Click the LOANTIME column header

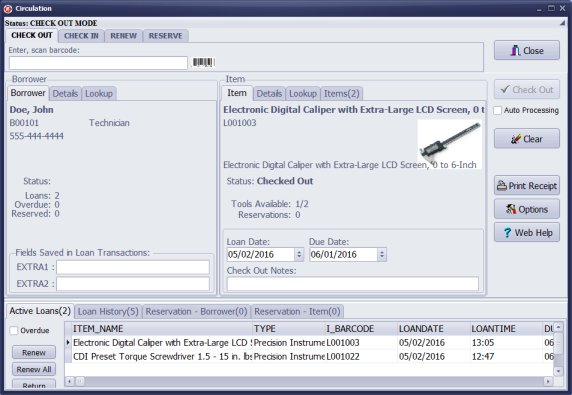pos(507,329)
